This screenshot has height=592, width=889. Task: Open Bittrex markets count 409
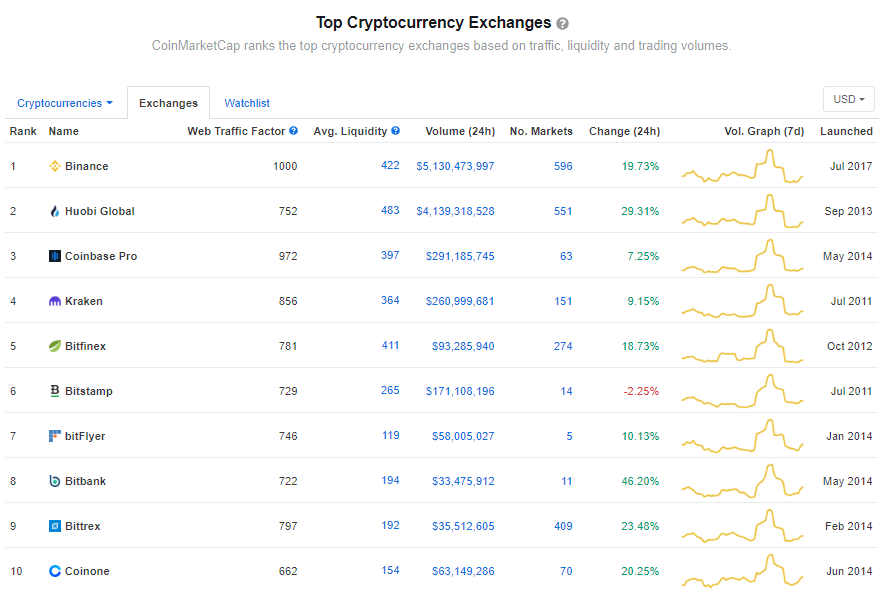563,526
